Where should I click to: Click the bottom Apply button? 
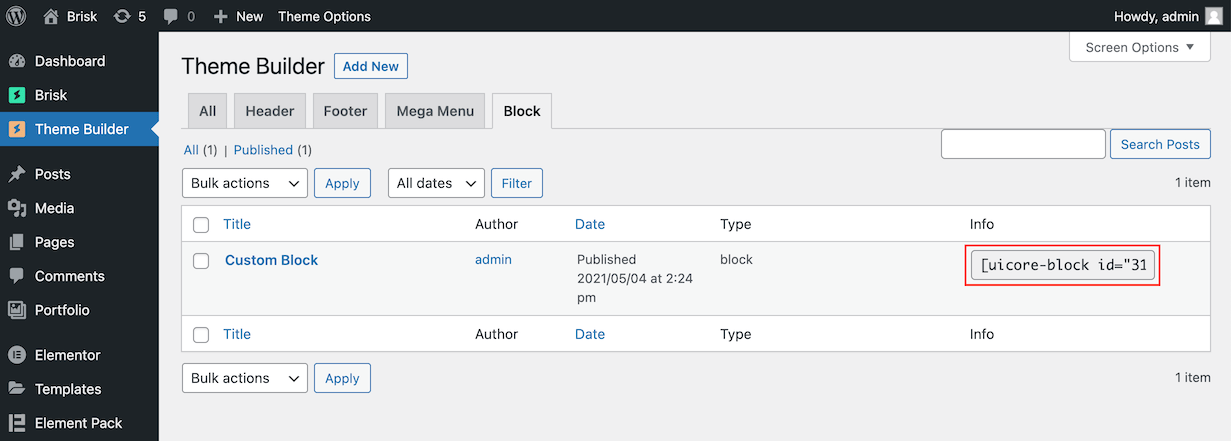342,378
